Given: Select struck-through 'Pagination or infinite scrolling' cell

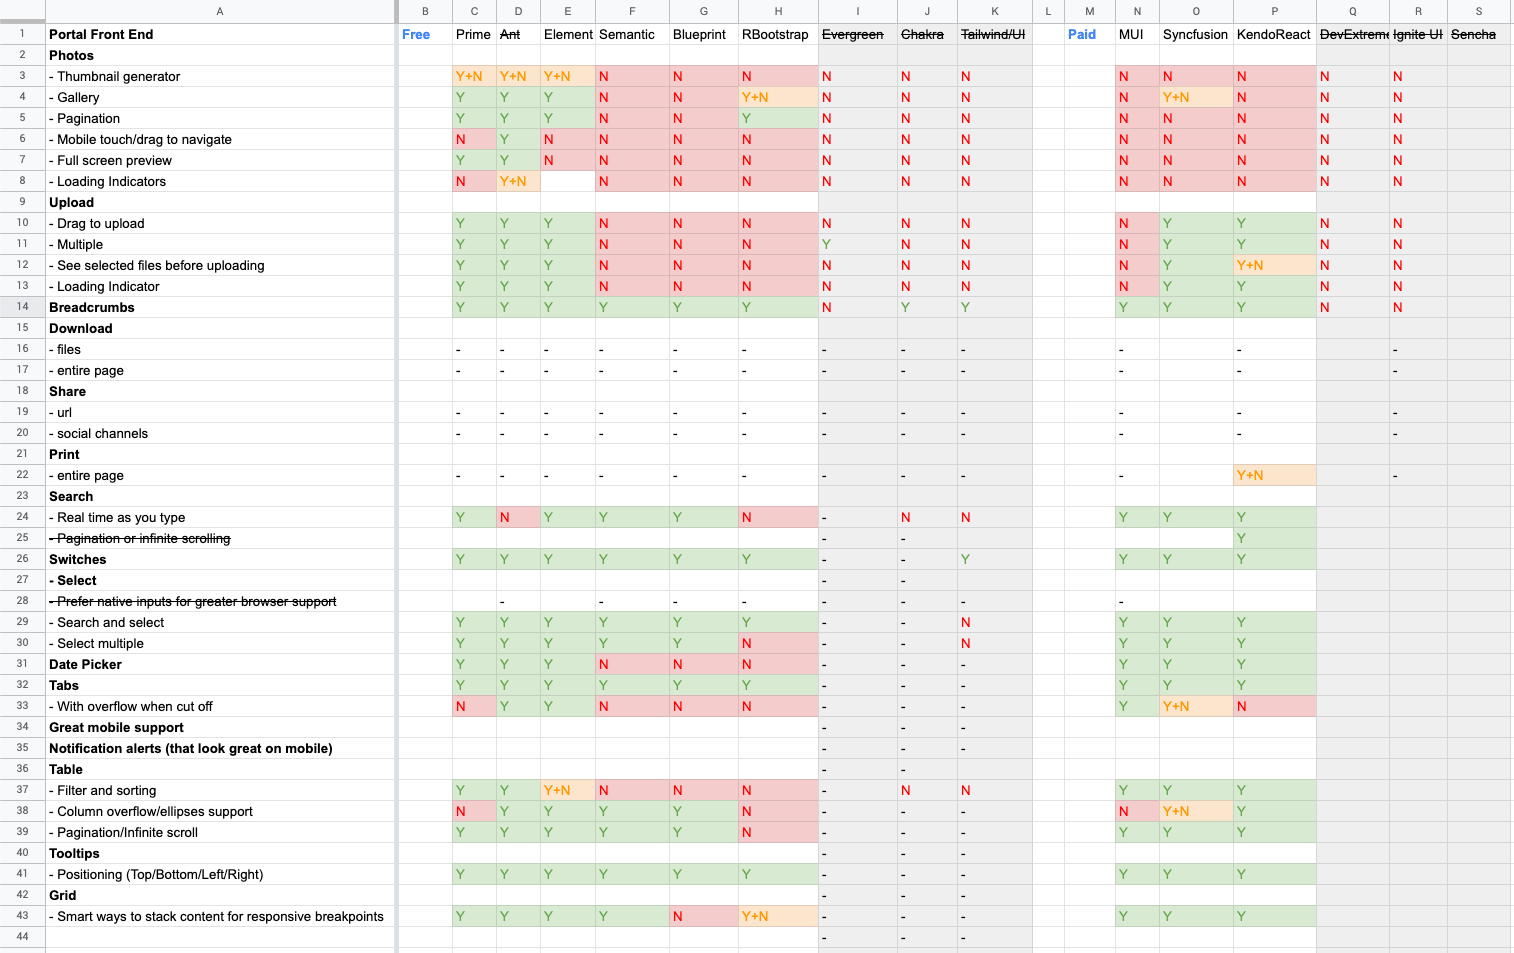Looking at the screenshot, I should (220, 538).
